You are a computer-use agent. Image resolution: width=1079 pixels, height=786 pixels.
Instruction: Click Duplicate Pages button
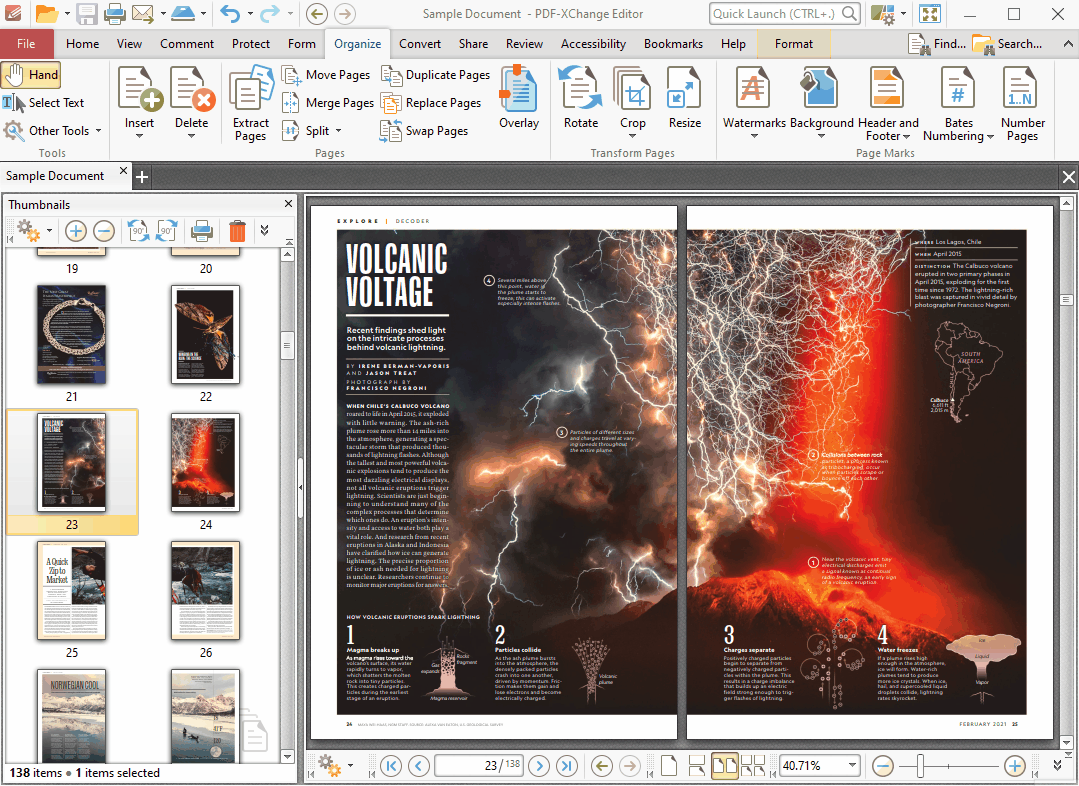(435, 75)
